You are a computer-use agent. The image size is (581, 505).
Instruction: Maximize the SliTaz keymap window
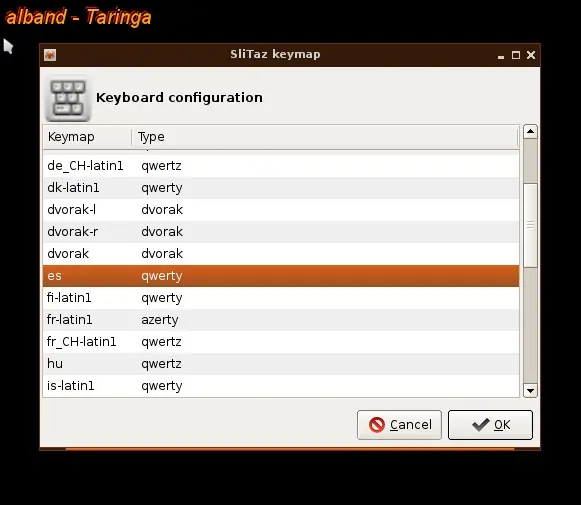point(516,55)
